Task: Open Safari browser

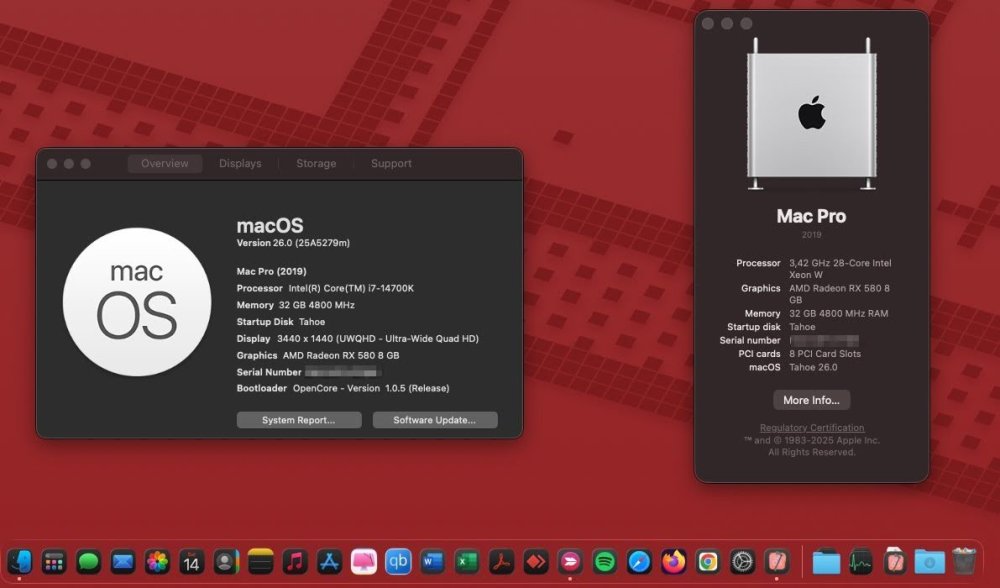Action: coord(639,562)
